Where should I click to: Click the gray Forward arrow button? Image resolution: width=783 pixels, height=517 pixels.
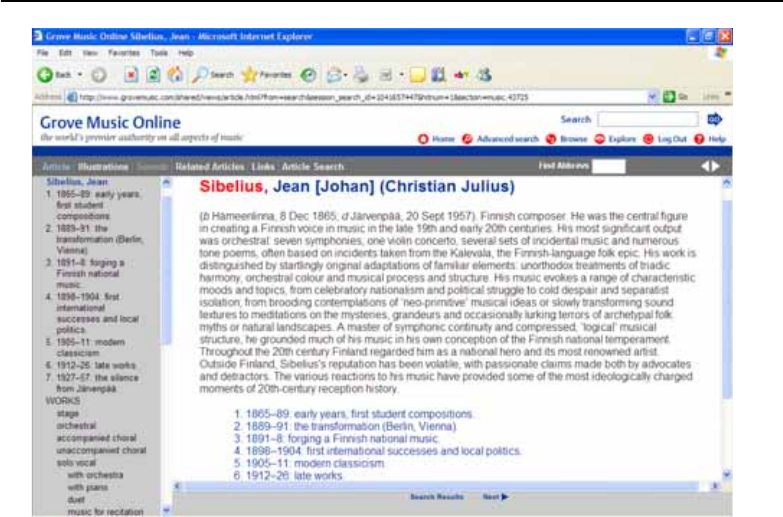99,75
